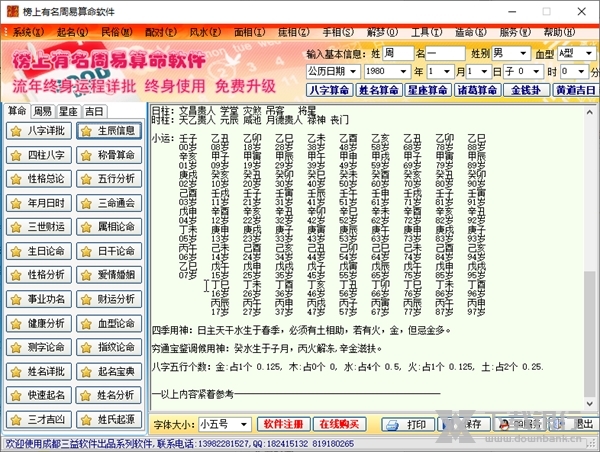Click the star icon beside 健康分析
Screen dimensions: 600x452
16,324
